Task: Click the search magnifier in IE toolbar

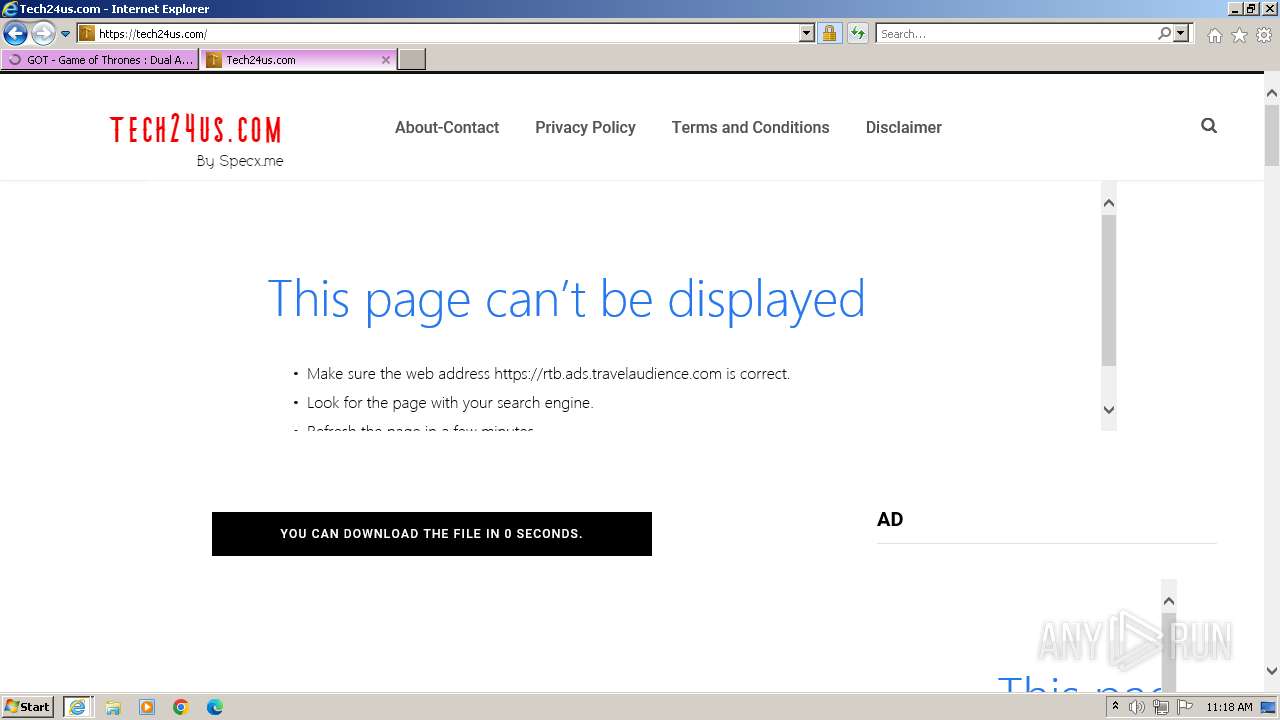Action: pyautogui.click(x=1164, y=34)
